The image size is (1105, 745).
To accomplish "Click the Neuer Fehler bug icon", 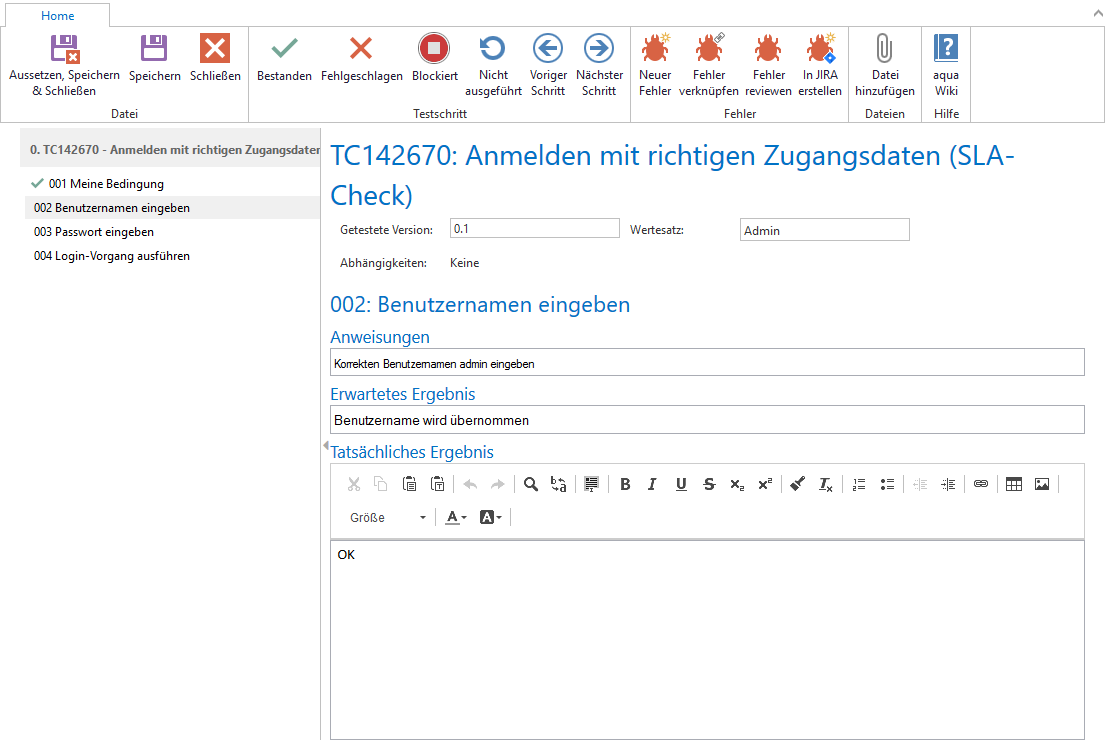I will 655,59.
